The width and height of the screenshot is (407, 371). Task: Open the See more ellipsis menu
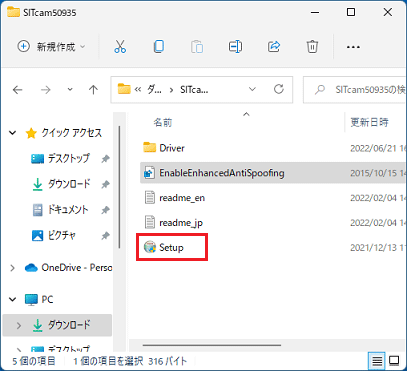pos(353,47)
